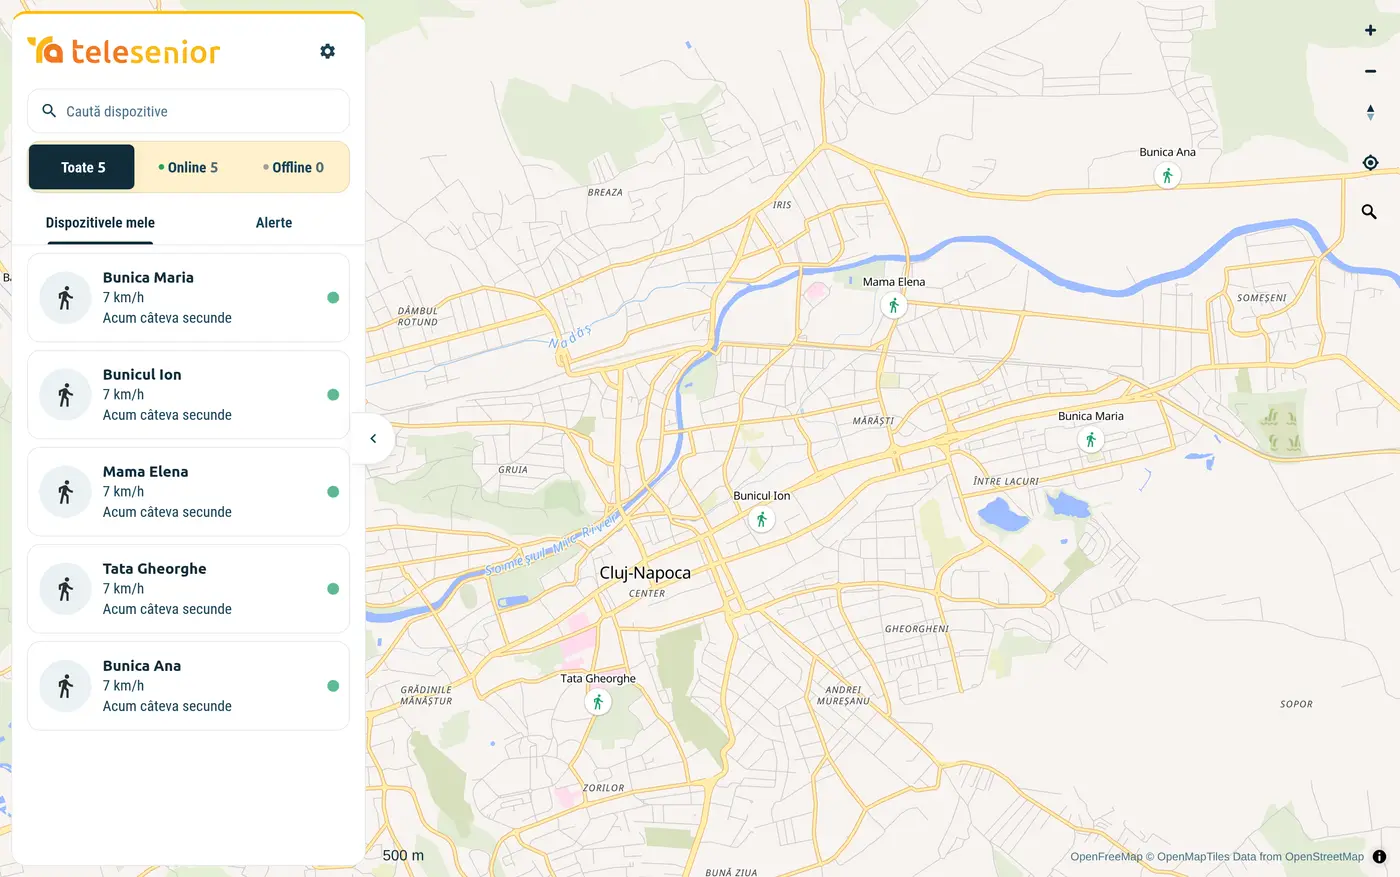
Task: Open the Mama Elena device name
Action: (145, 471)
